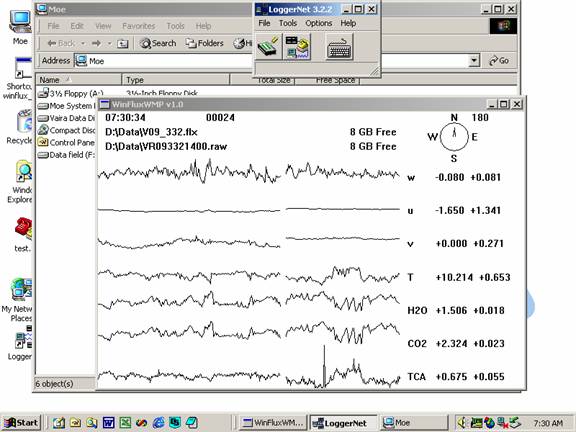Click the 07:30:34 time readout in WinFlux
Viewport: 576px width, 432px height.
click(125, 118)
